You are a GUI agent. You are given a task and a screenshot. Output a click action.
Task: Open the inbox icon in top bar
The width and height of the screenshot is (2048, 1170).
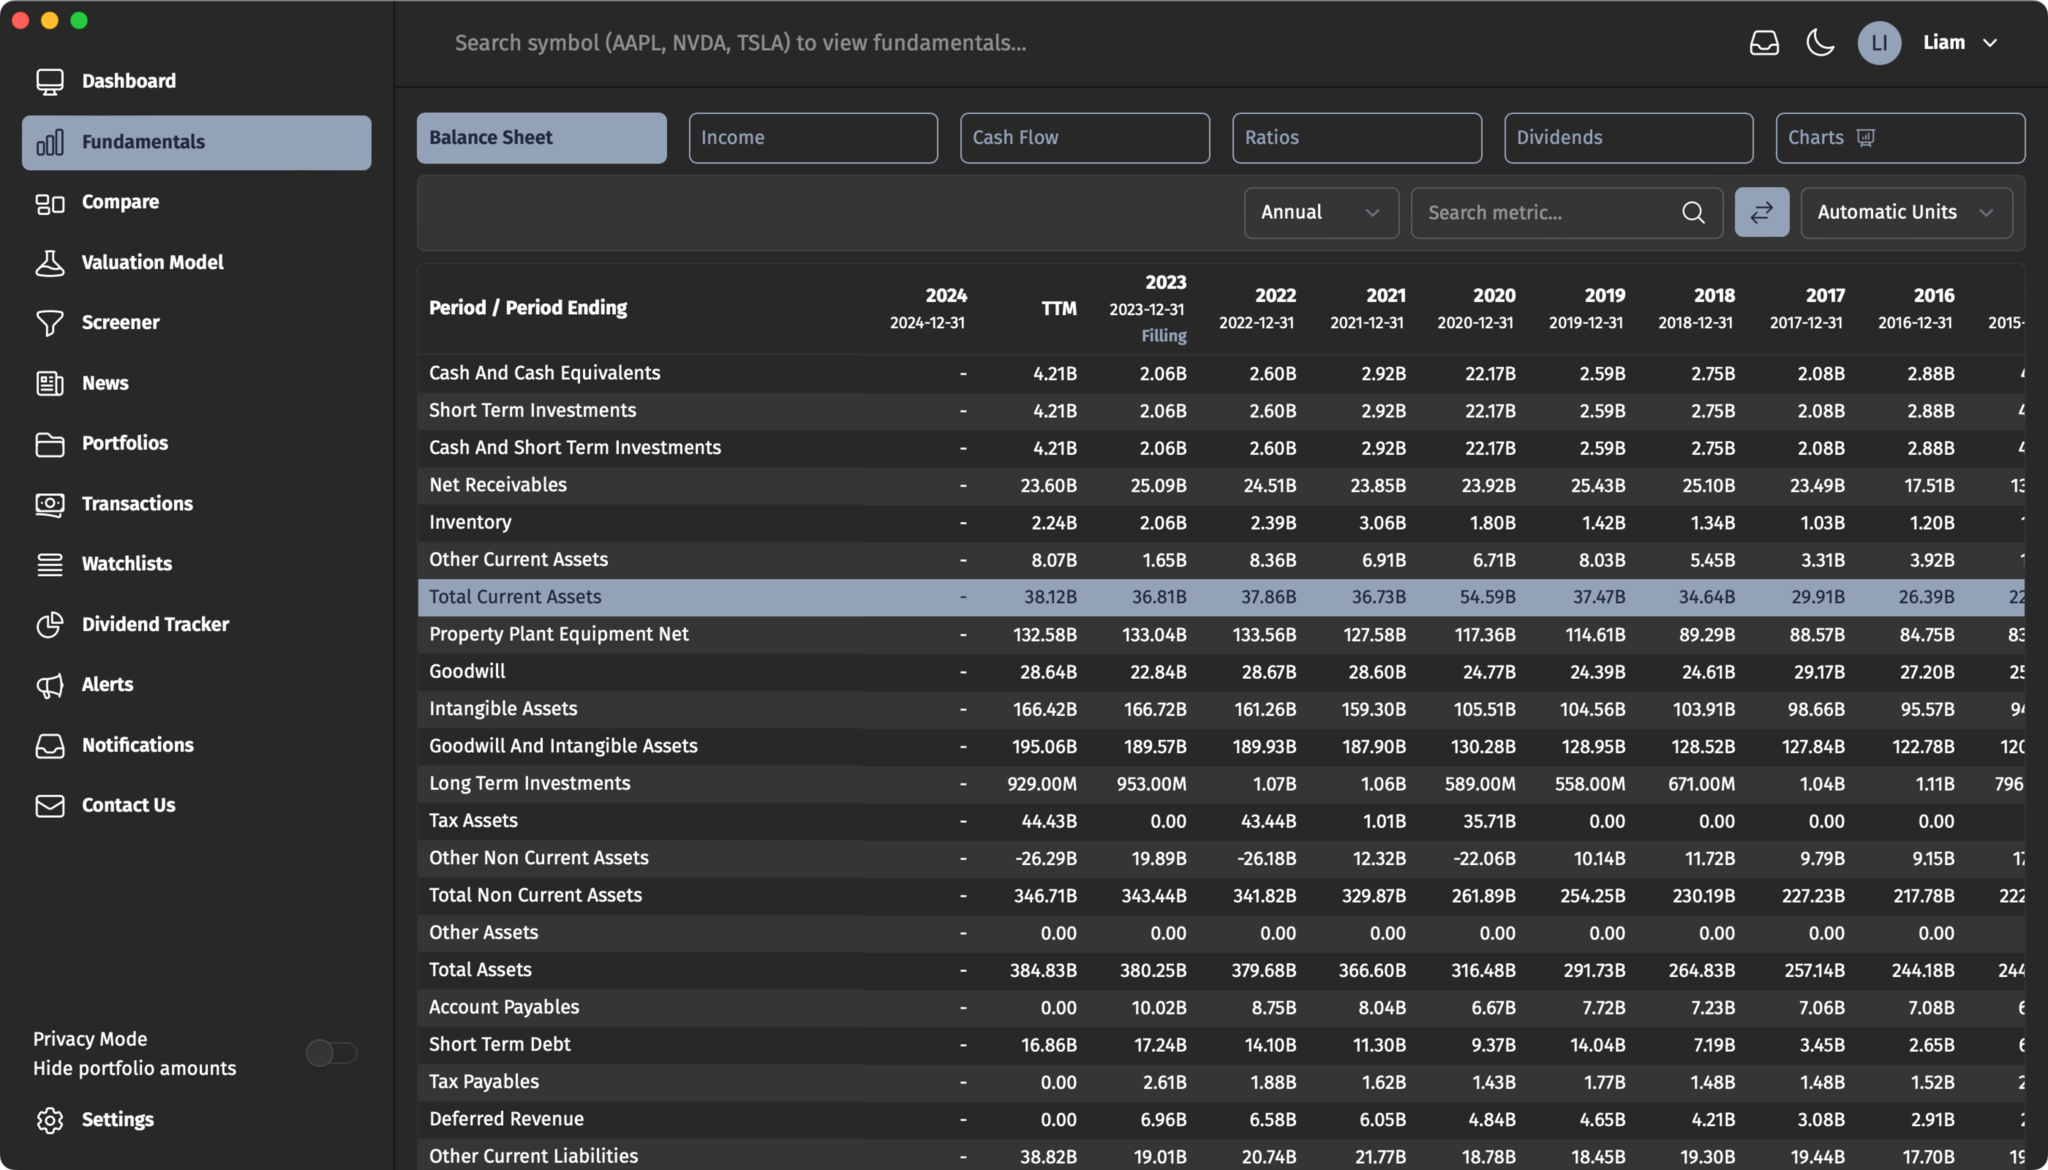(x=1764, y=43)
